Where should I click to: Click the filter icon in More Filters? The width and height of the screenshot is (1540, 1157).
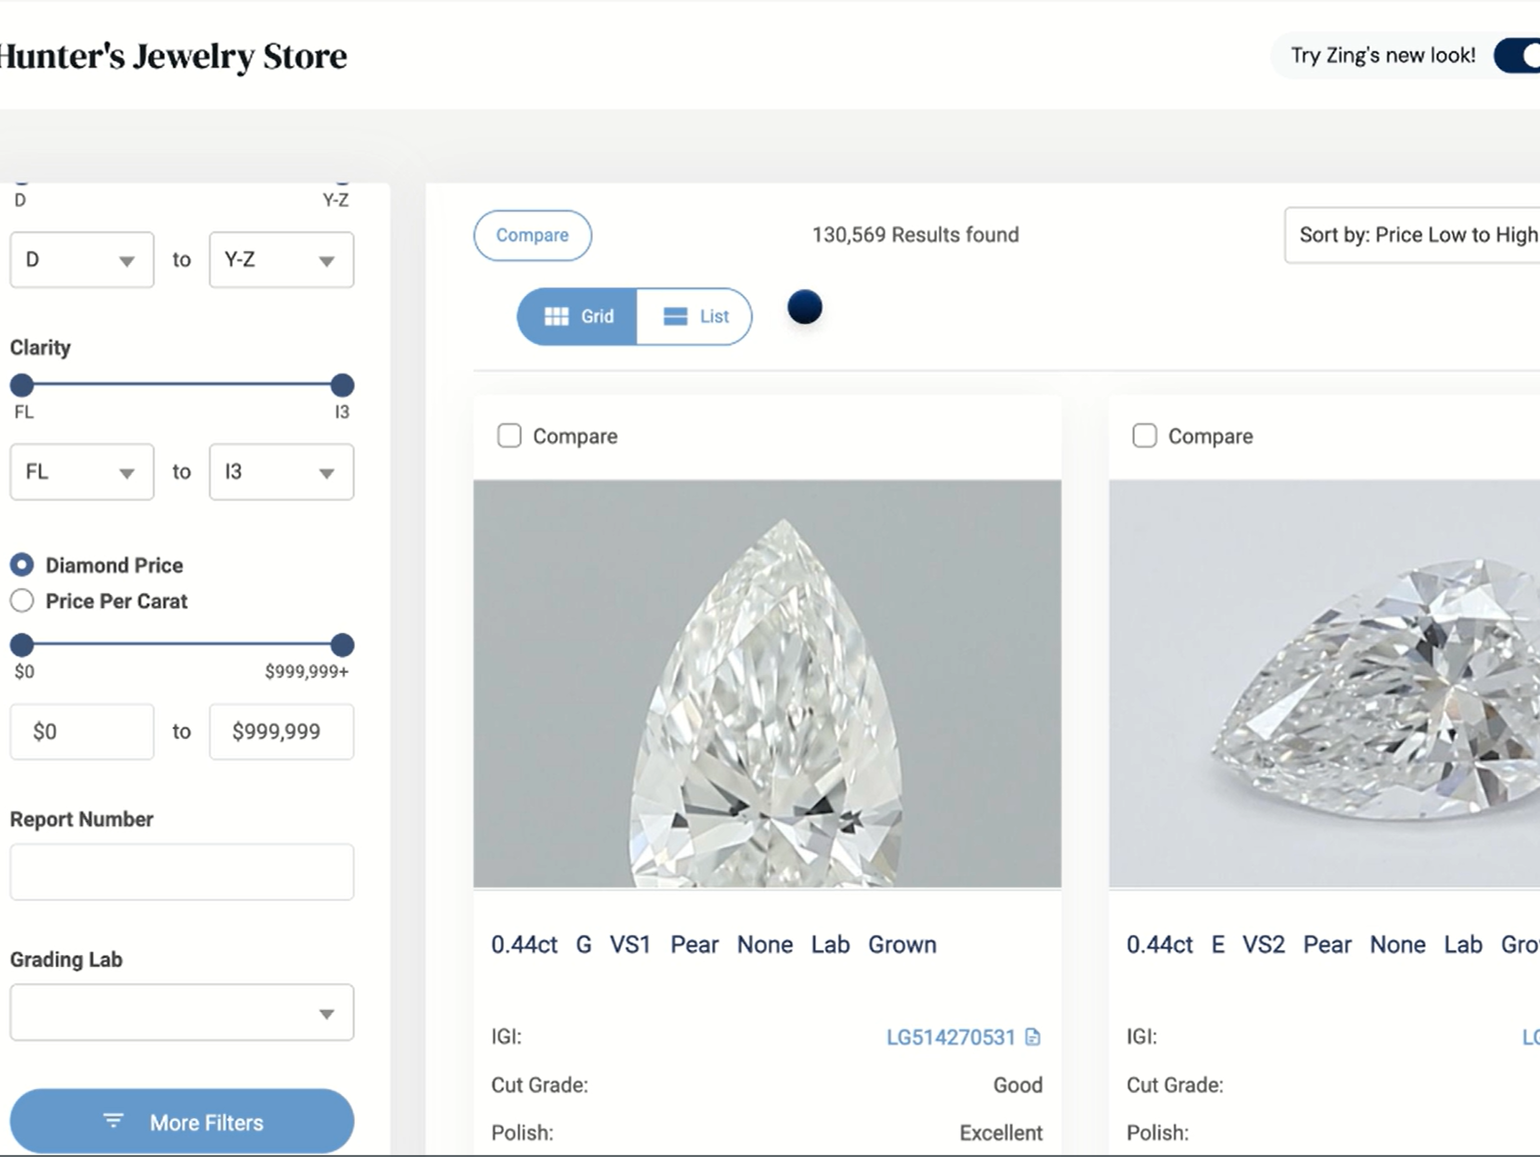click(x=113, y=1121)
